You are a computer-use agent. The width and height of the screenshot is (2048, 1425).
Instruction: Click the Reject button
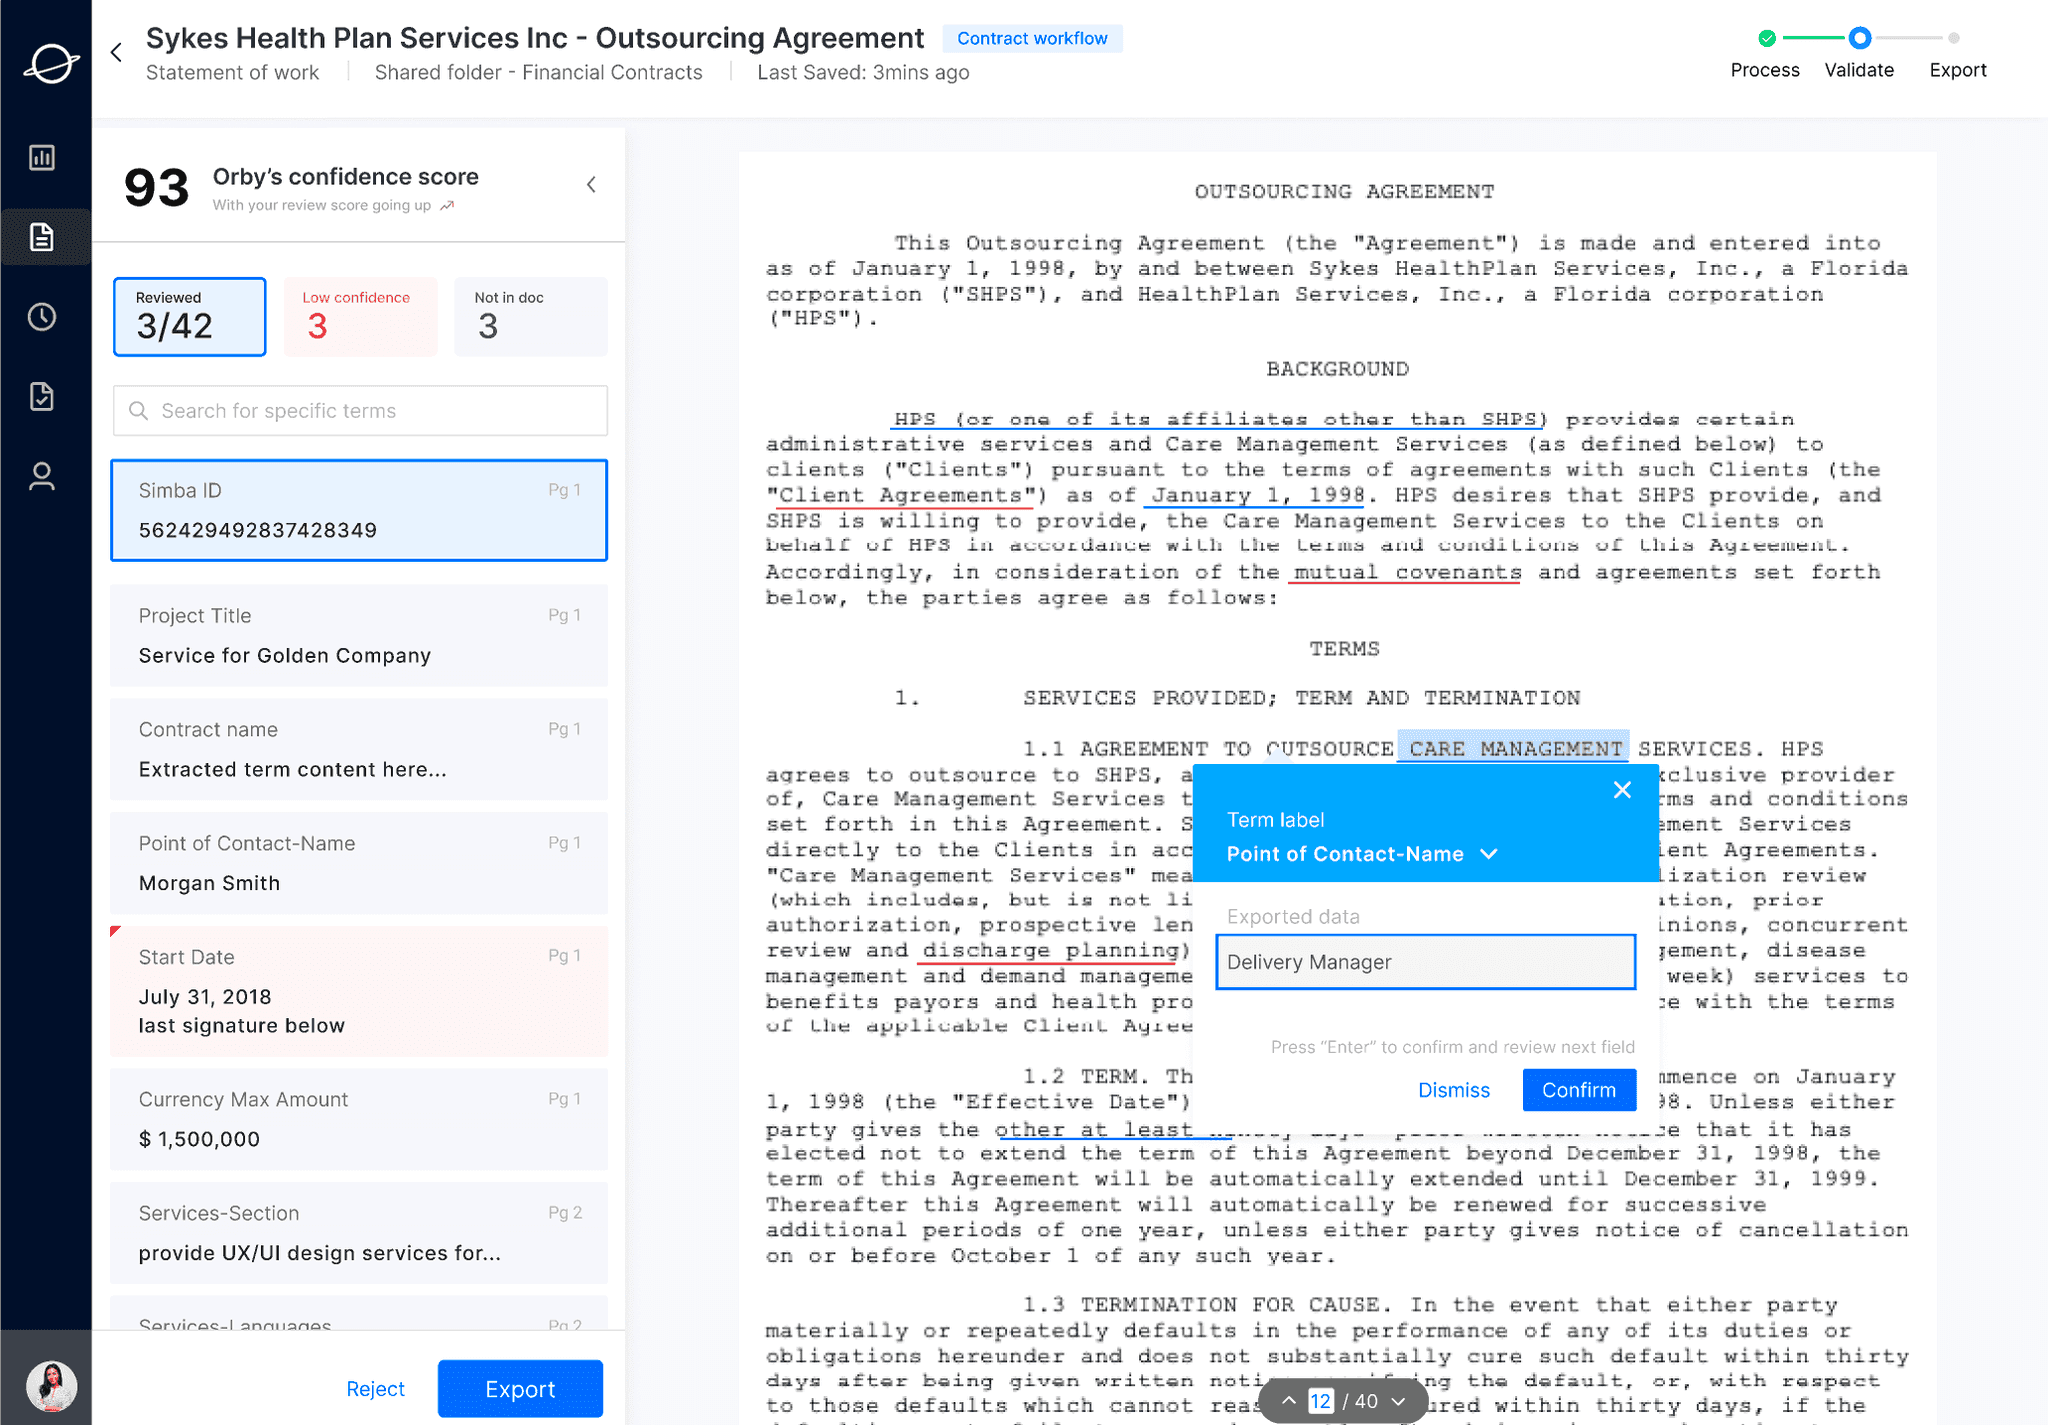[x=375, y=1389]
